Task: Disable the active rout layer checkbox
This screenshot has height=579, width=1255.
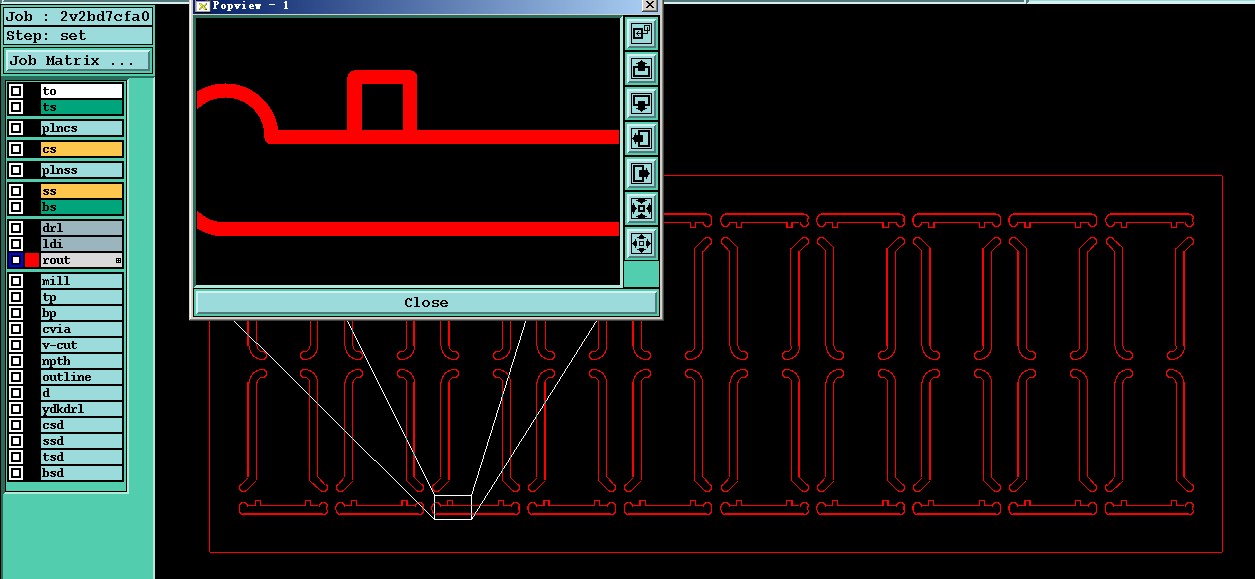Action: 16,260
